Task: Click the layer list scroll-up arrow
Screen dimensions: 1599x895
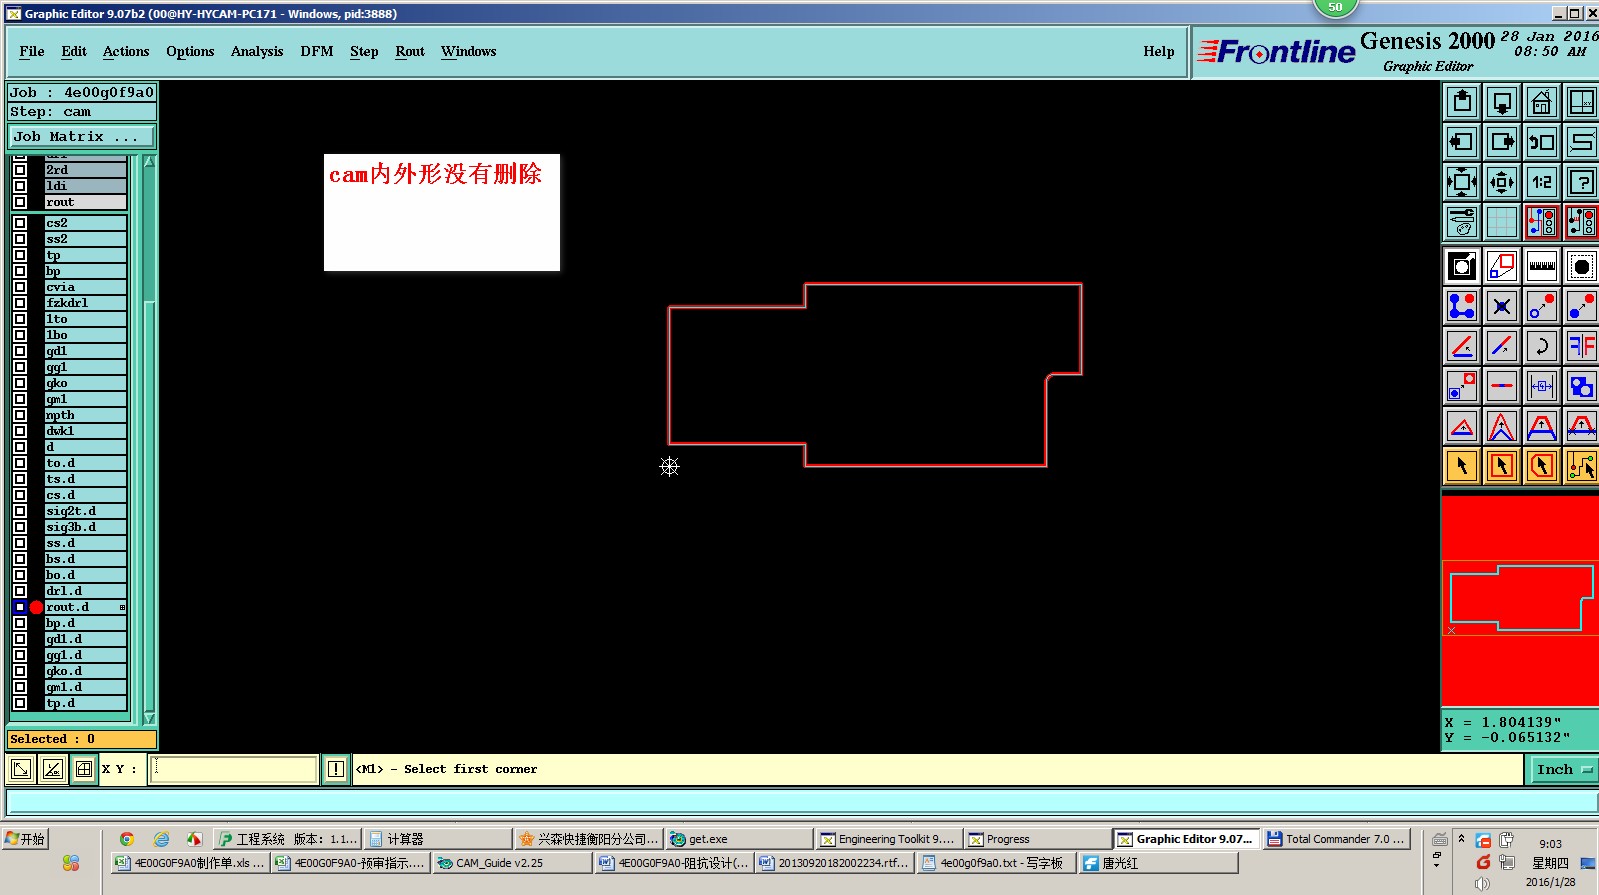Action: pos(149,161)
